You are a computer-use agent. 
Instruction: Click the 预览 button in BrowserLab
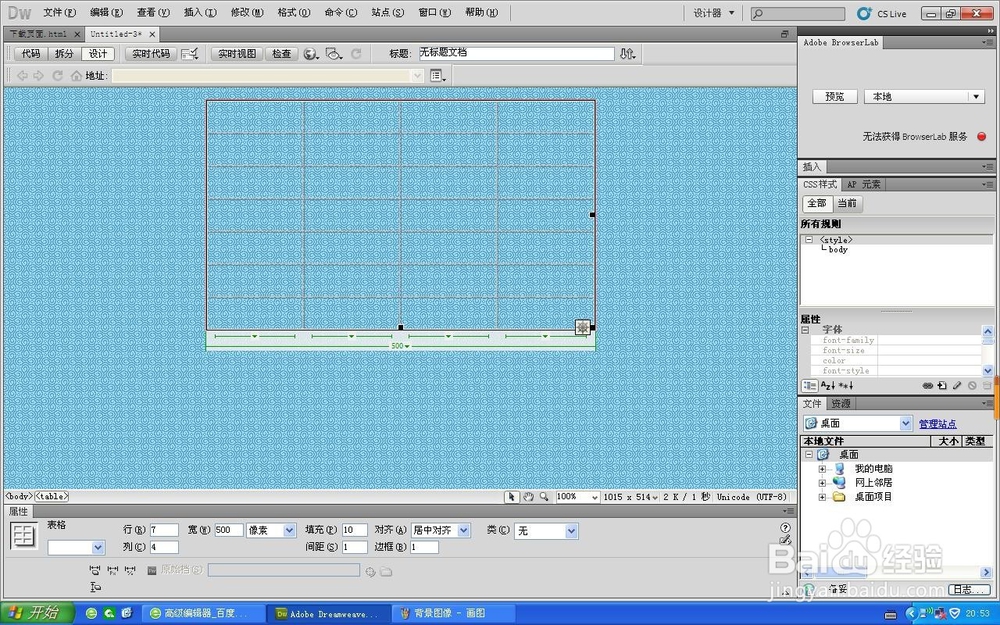pos(835,97)
